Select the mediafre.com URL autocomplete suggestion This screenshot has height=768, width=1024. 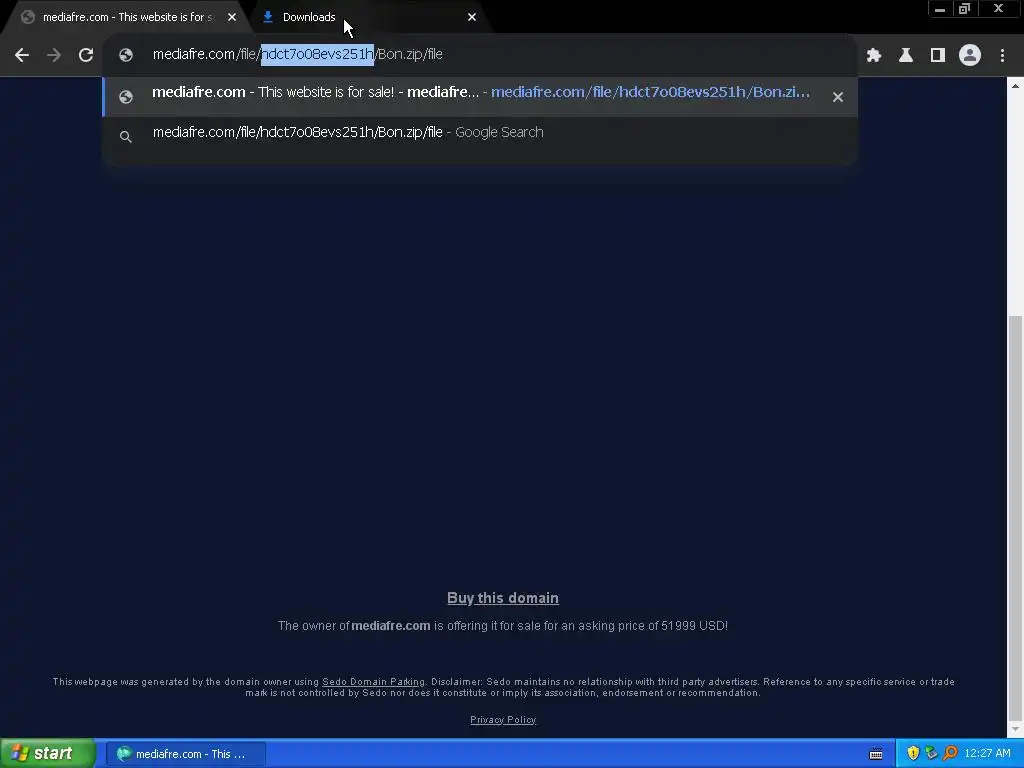(480, 97)
